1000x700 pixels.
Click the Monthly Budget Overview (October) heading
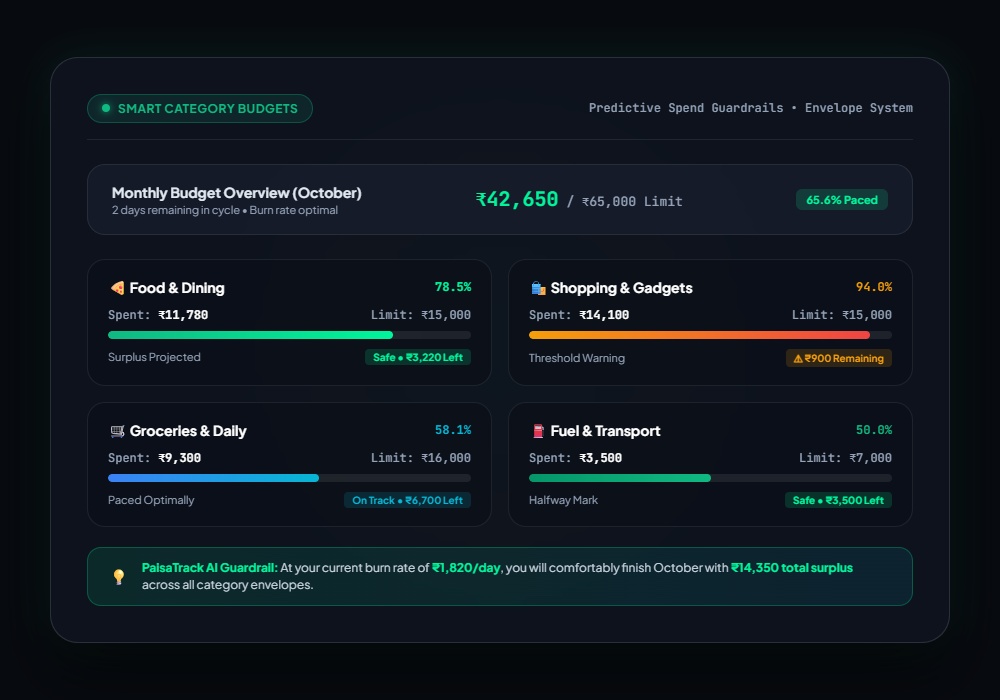point(237,193)
